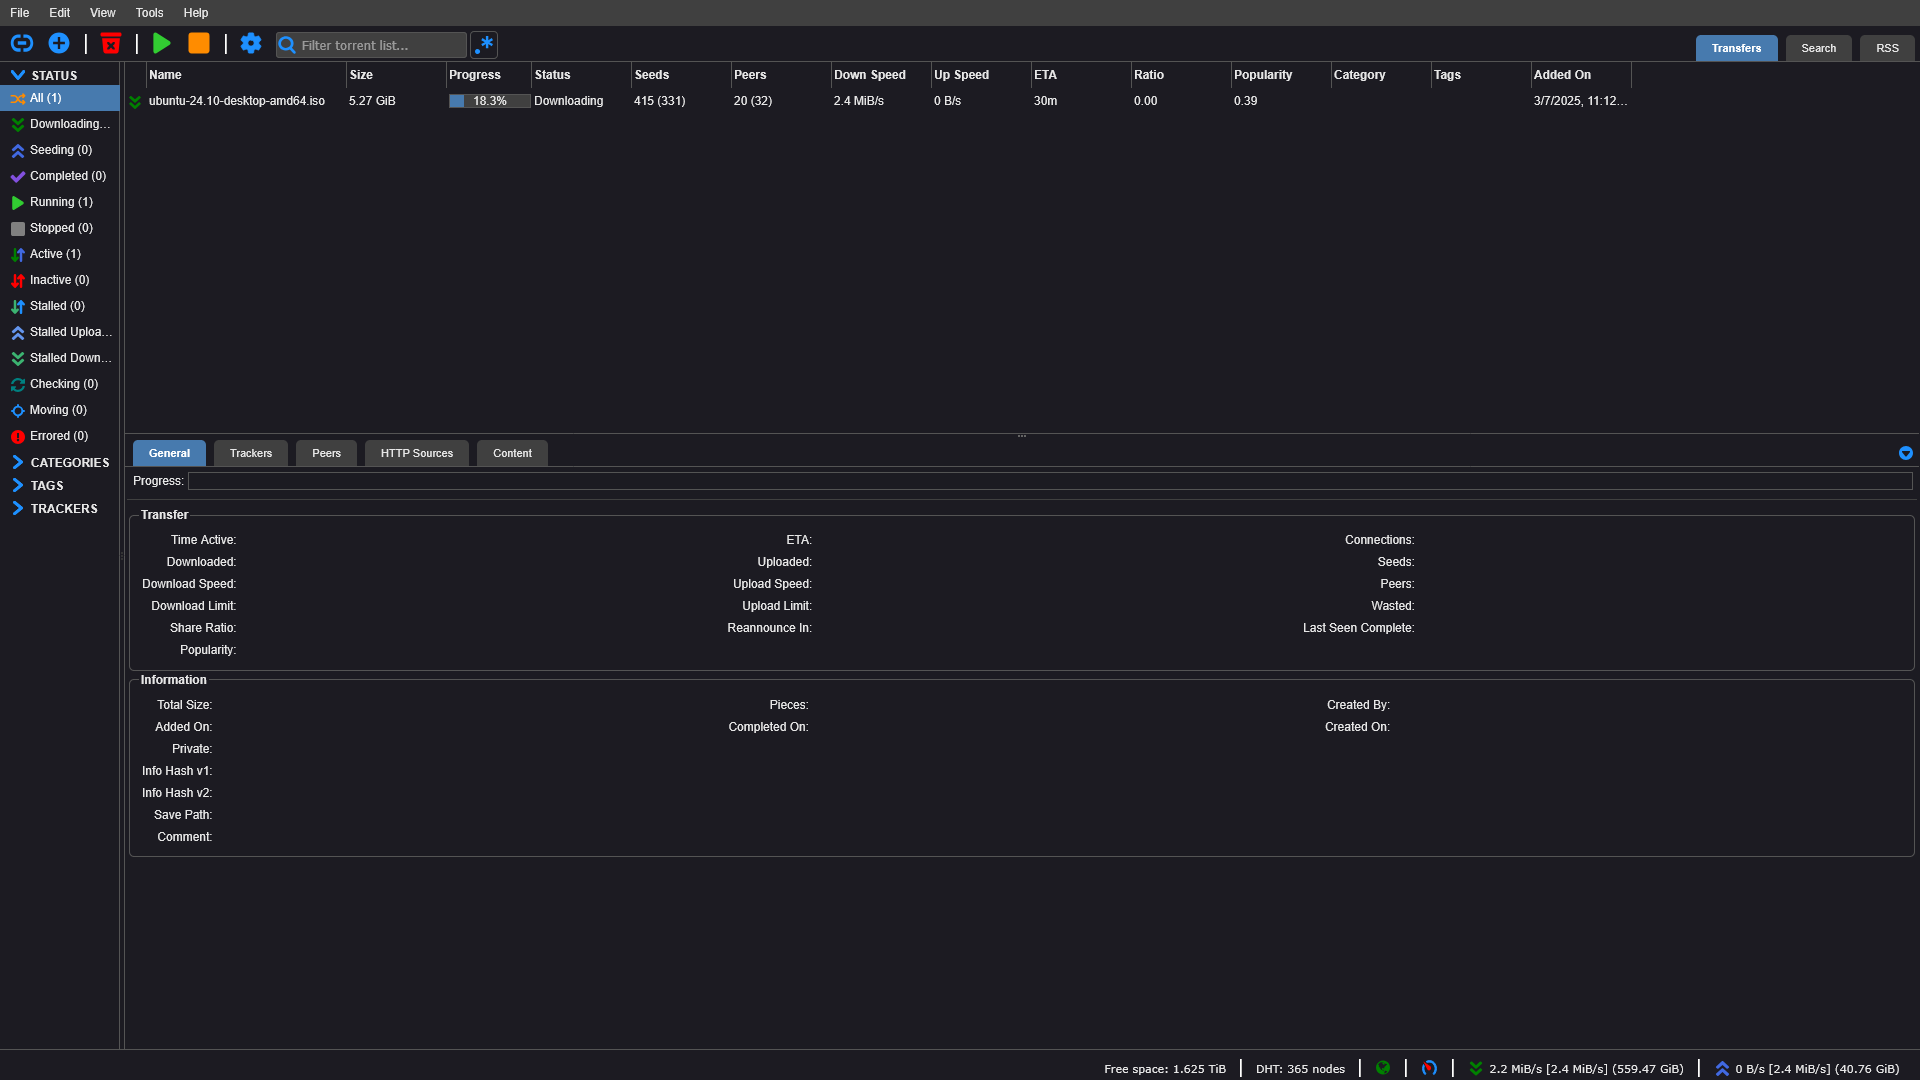This screenshot has width=1920, height=1080.
Task: Select the Errored (0) filter
Action: point(60,436)
